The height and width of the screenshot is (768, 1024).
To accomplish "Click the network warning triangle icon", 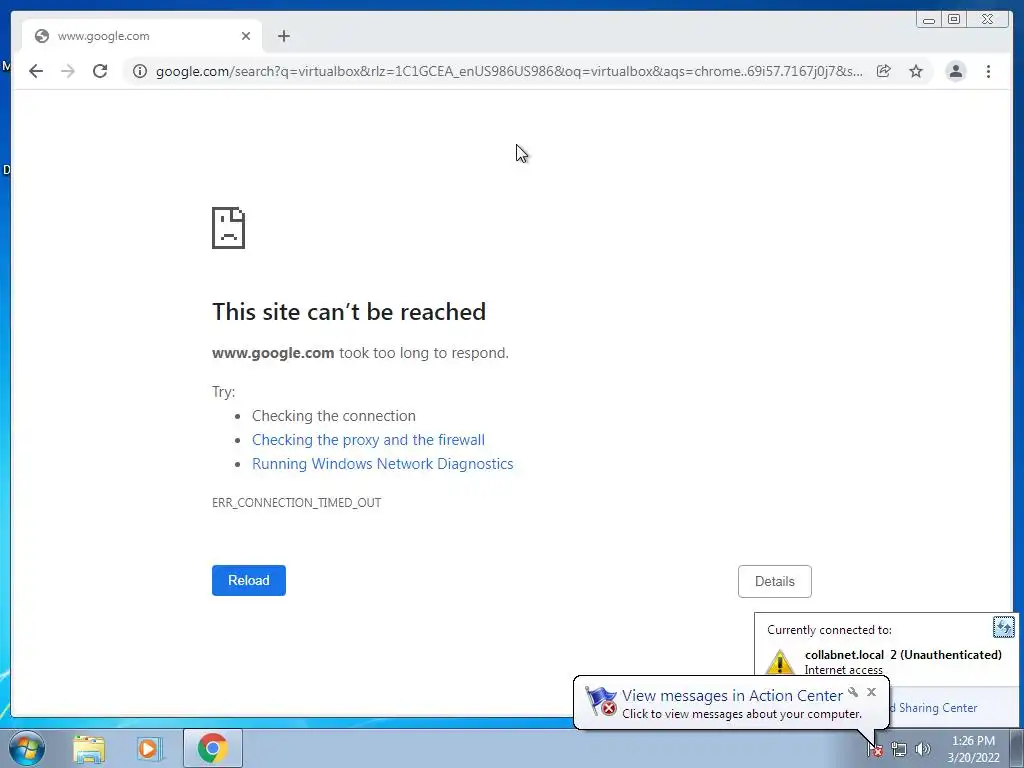I will [779, 662].
